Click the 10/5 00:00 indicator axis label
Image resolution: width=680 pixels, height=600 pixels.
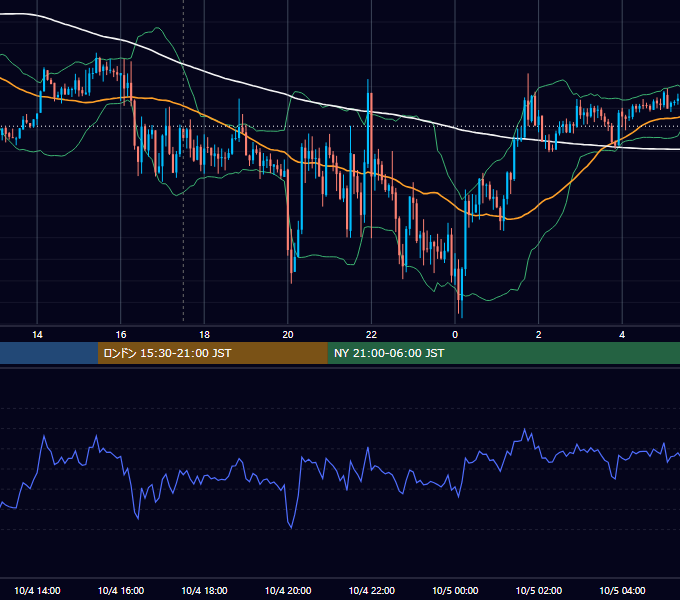tap(455, 590)
